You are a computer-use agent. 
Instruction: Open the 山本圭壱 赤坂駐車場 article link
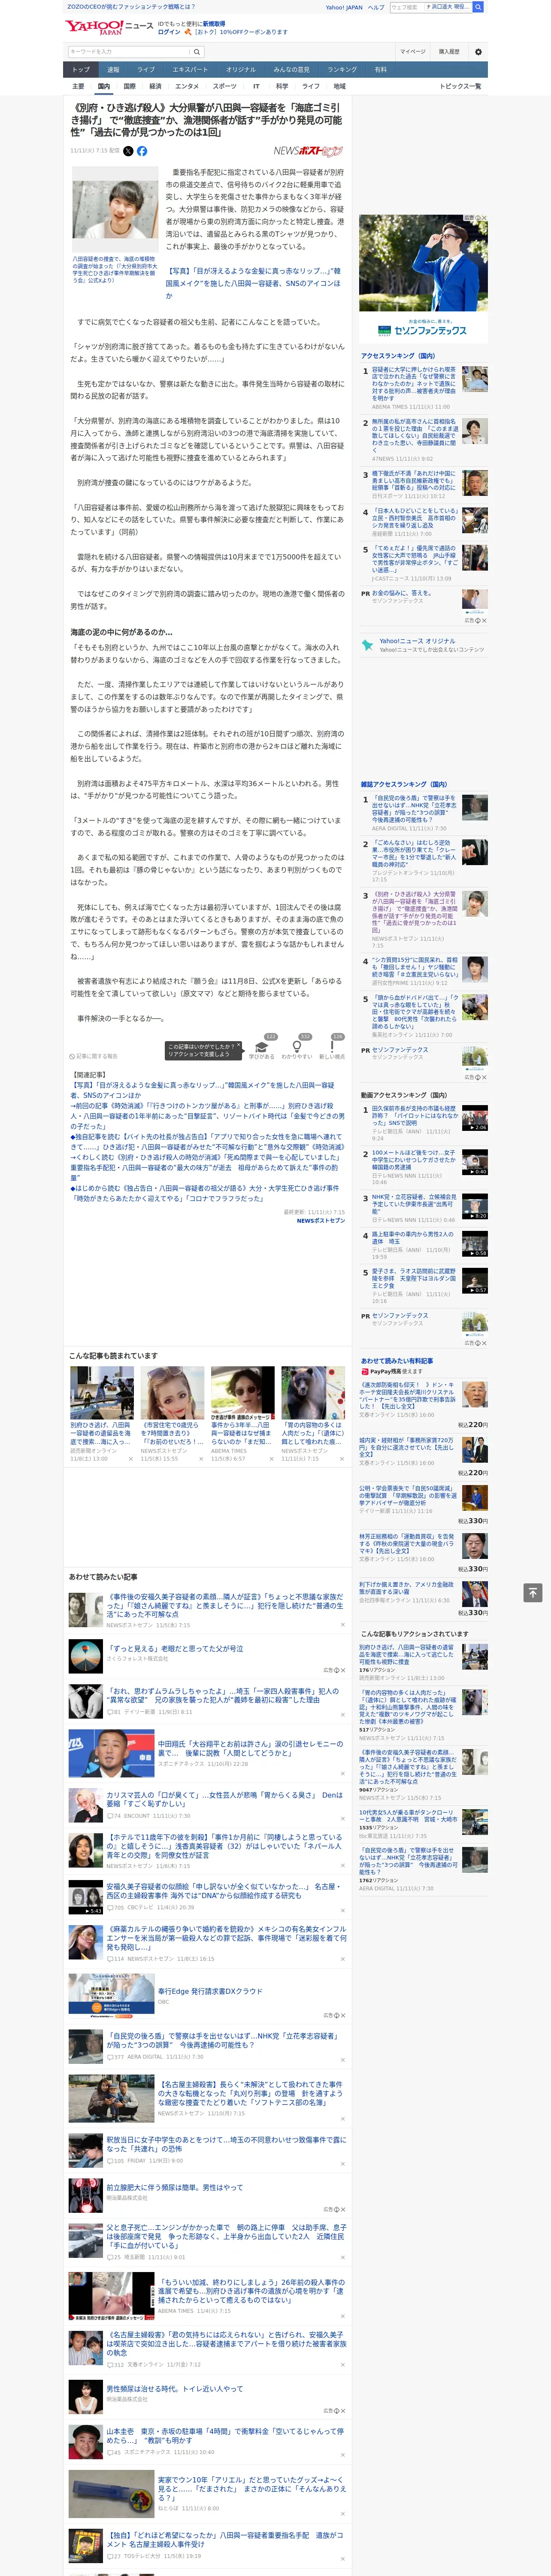225,2436
